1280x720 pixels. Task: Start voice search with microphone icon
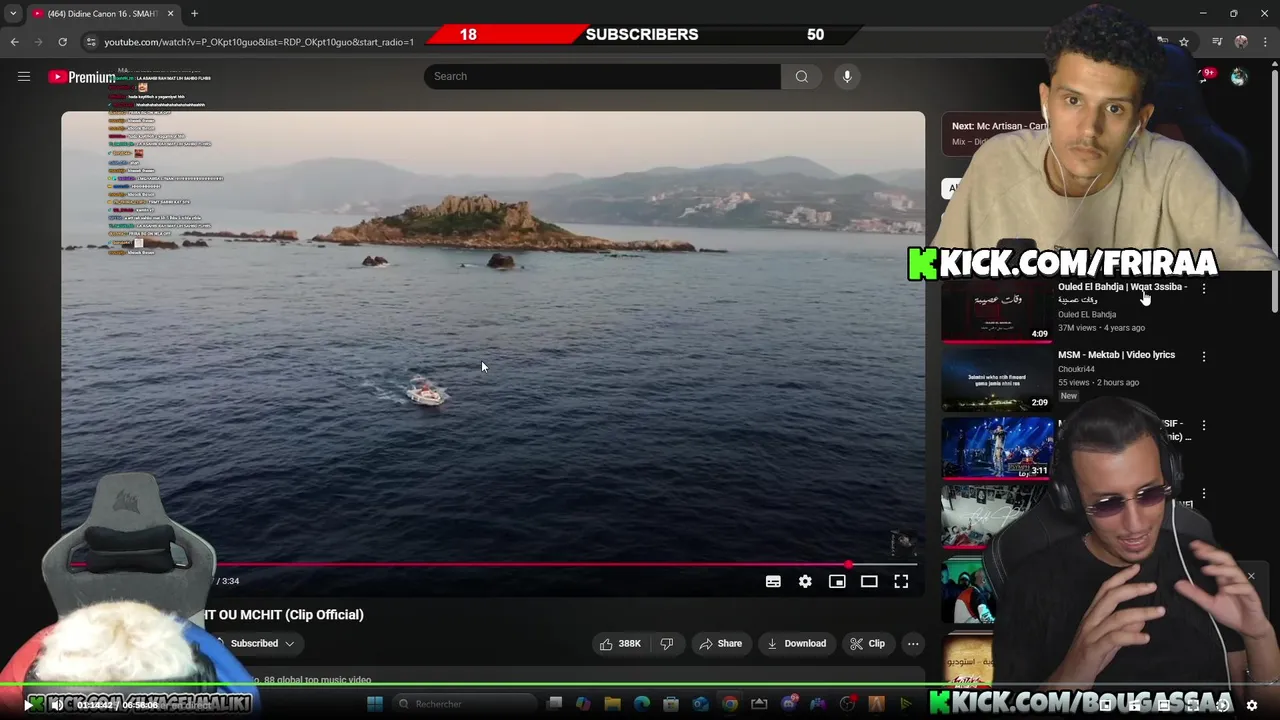click(847, 76)
